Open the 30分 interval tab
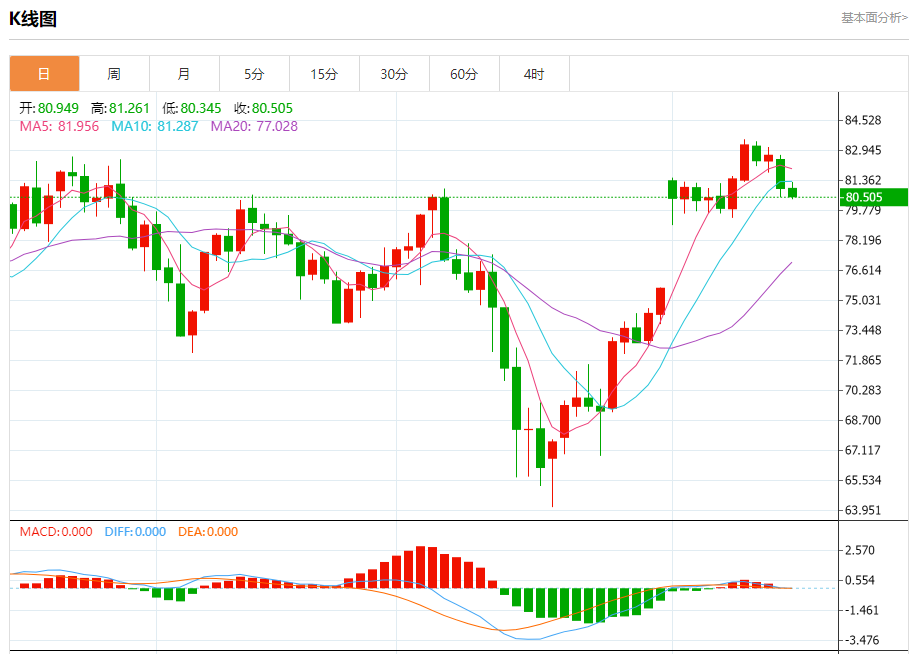 click(x=394, y=74)
